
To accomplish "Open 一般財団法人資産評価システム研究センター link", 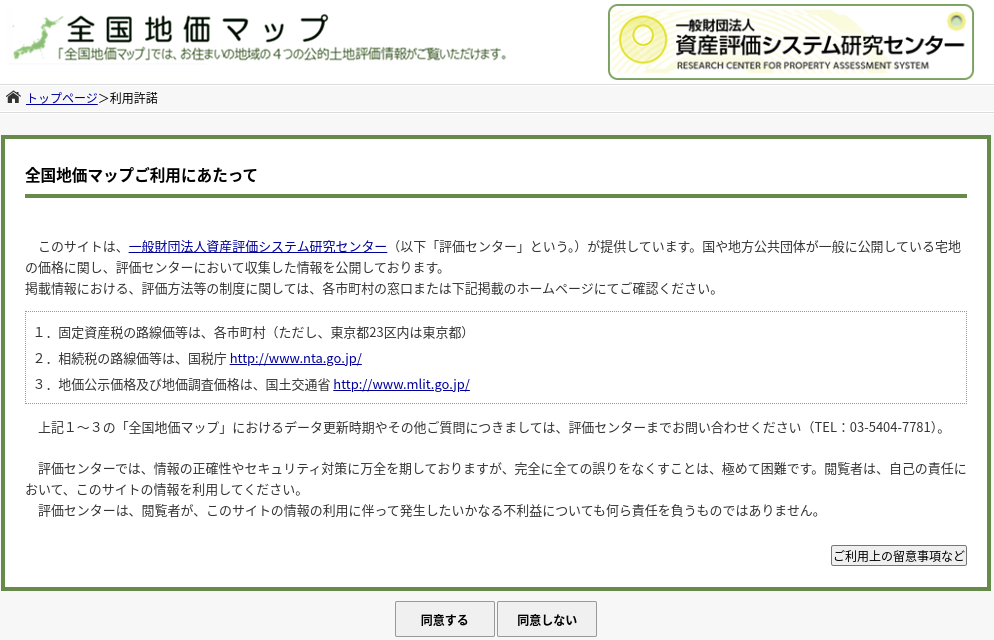I will pyautogui.click(x=257, y=246).
